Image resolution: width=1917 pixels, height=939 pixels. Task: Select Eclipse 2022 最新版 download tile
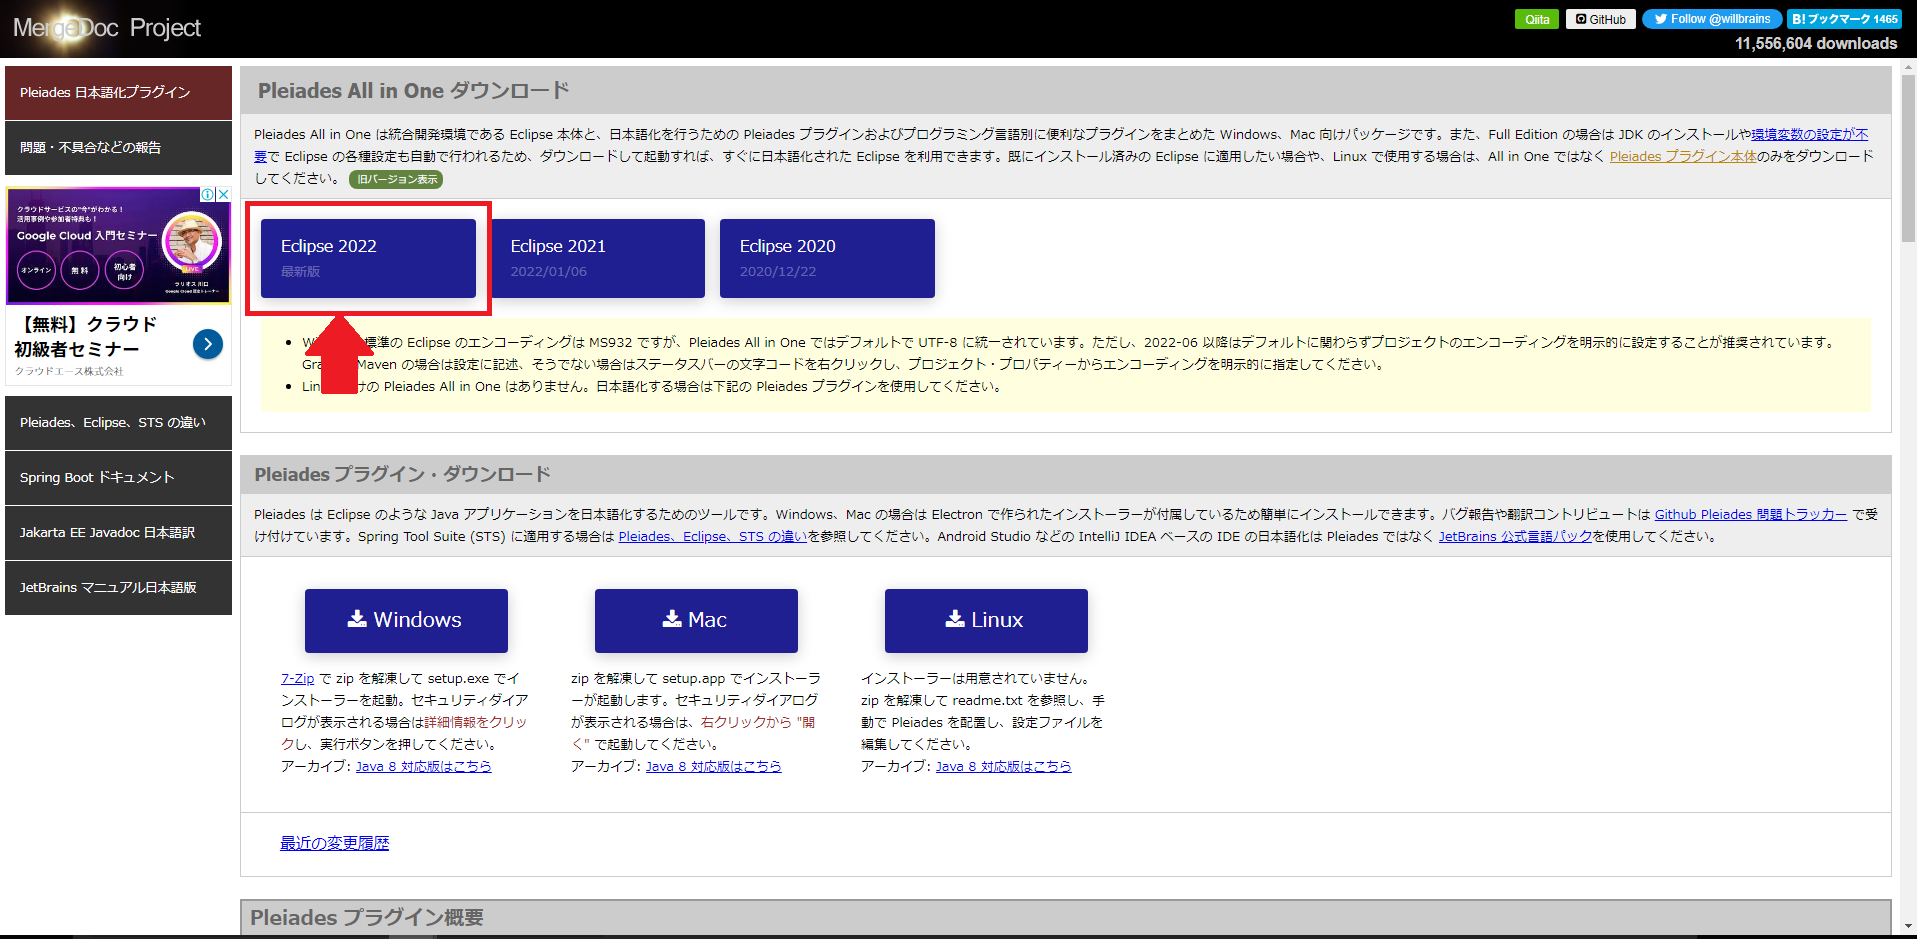[368, 258]
